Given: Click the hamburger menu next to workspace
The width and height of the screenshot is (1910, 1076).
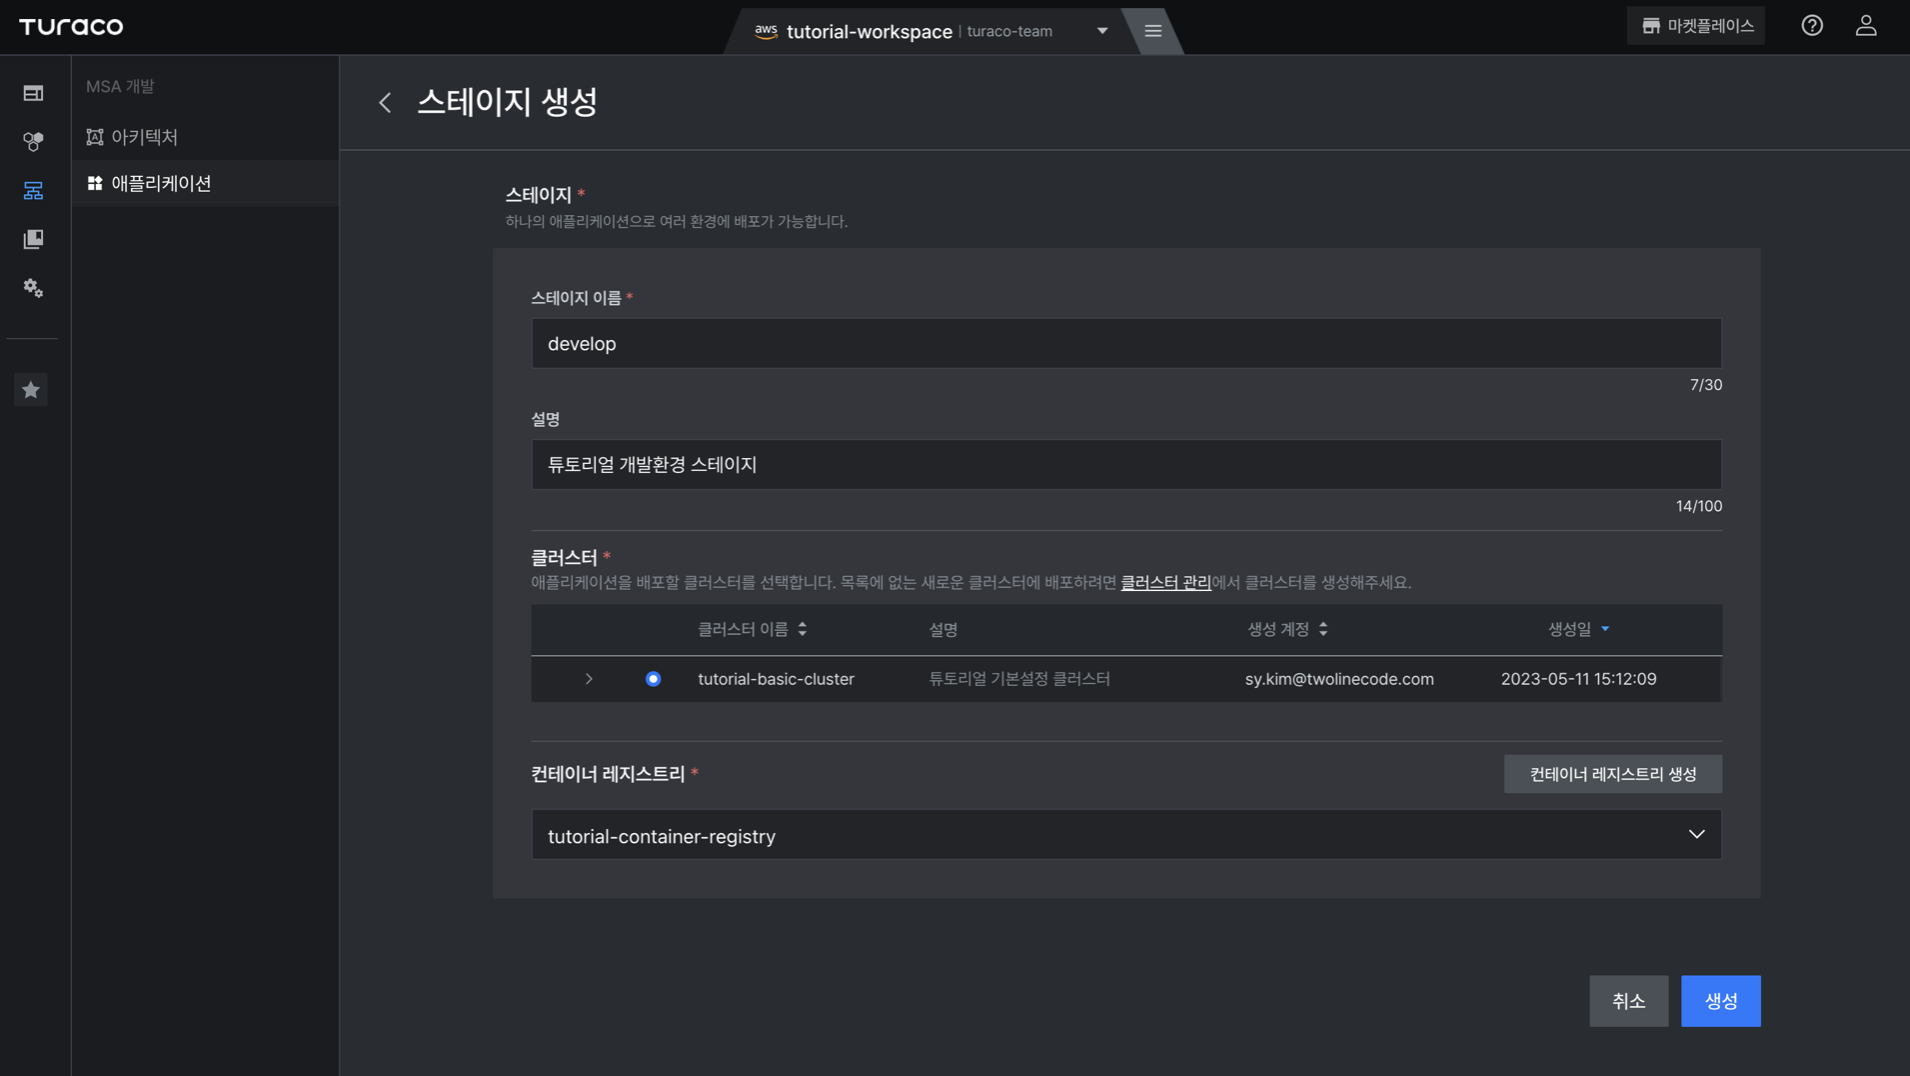Looking at the screenshot, I should pyautogui.click(x=1153, y=31).
